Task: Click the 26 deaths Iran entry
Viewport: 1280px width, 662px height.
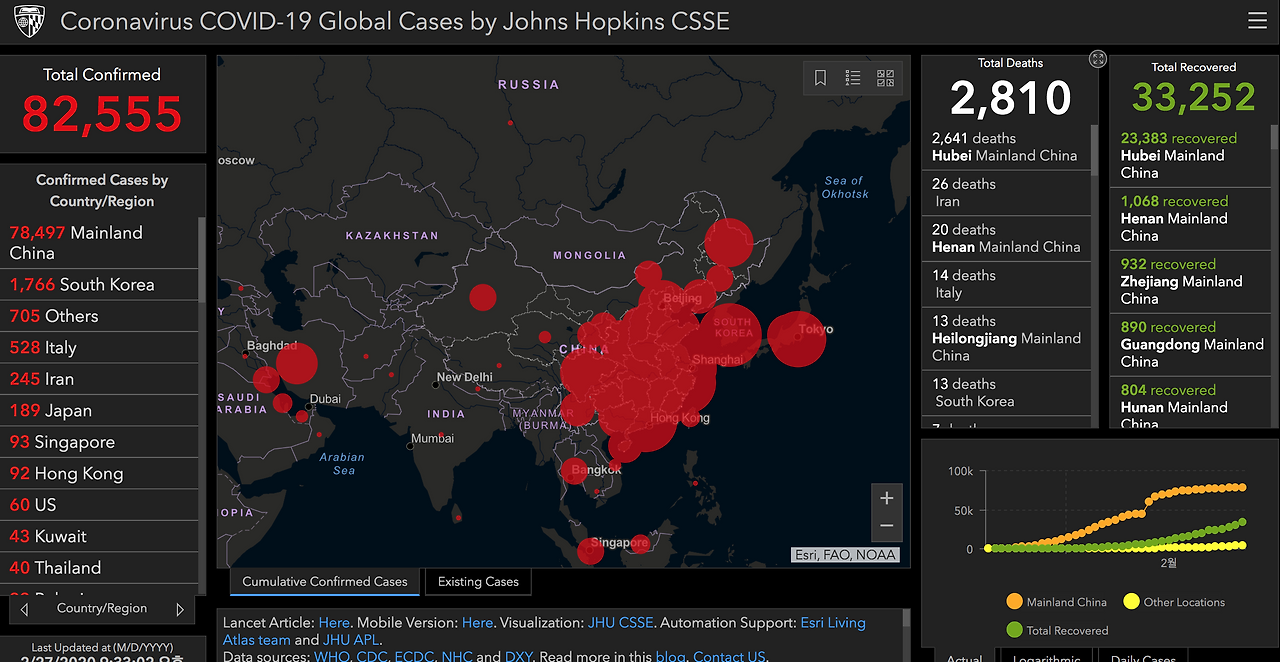Action: pos(1006,193)
